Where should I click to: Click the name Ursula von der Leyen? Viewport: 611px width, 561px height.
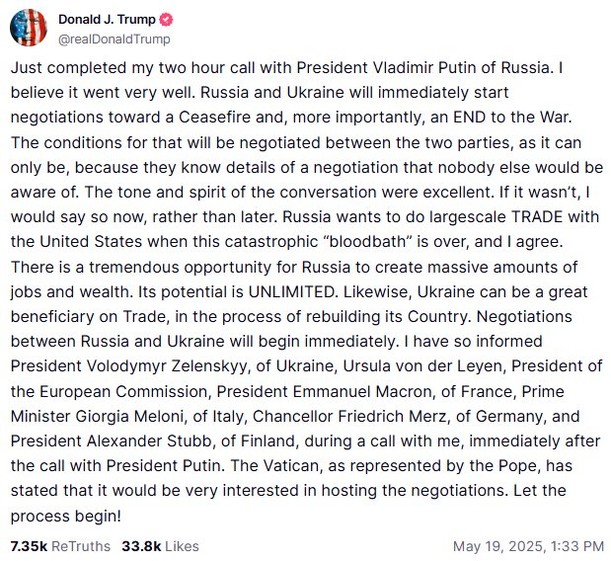click(x=424, y=366)
